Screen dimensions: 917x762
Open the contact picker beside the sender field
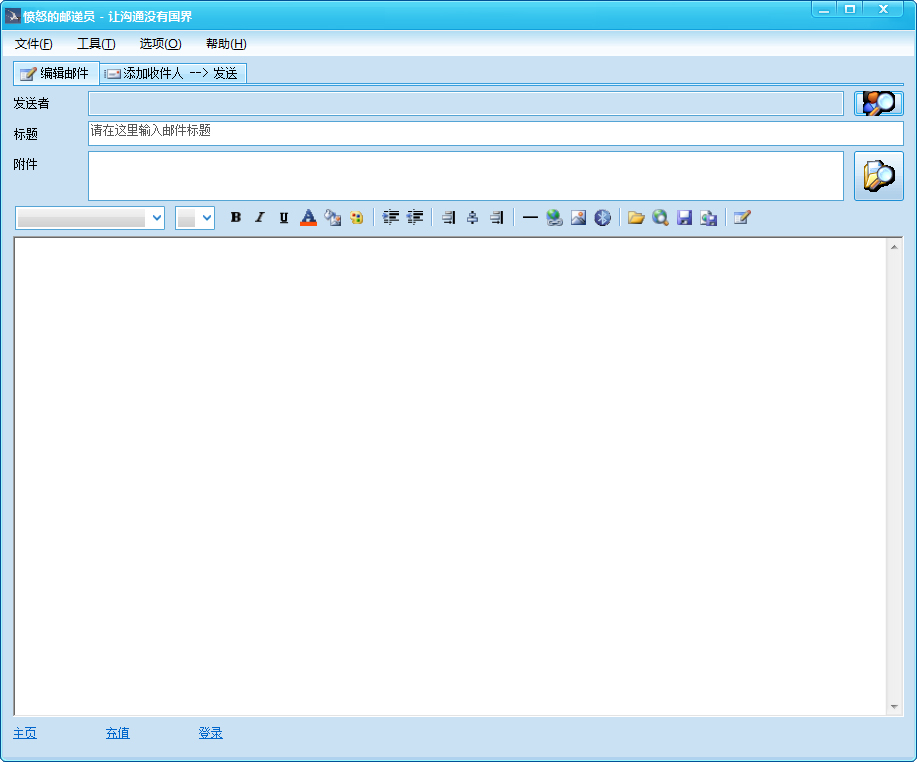878,103
